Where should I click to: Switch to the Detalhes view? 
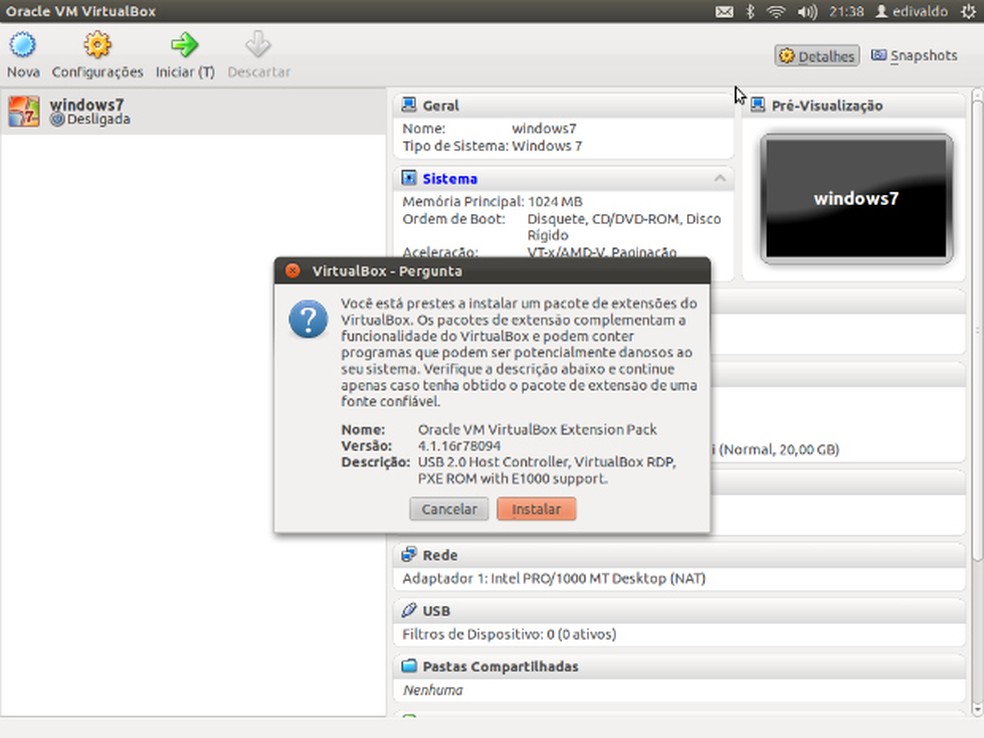tap(816, 56)
